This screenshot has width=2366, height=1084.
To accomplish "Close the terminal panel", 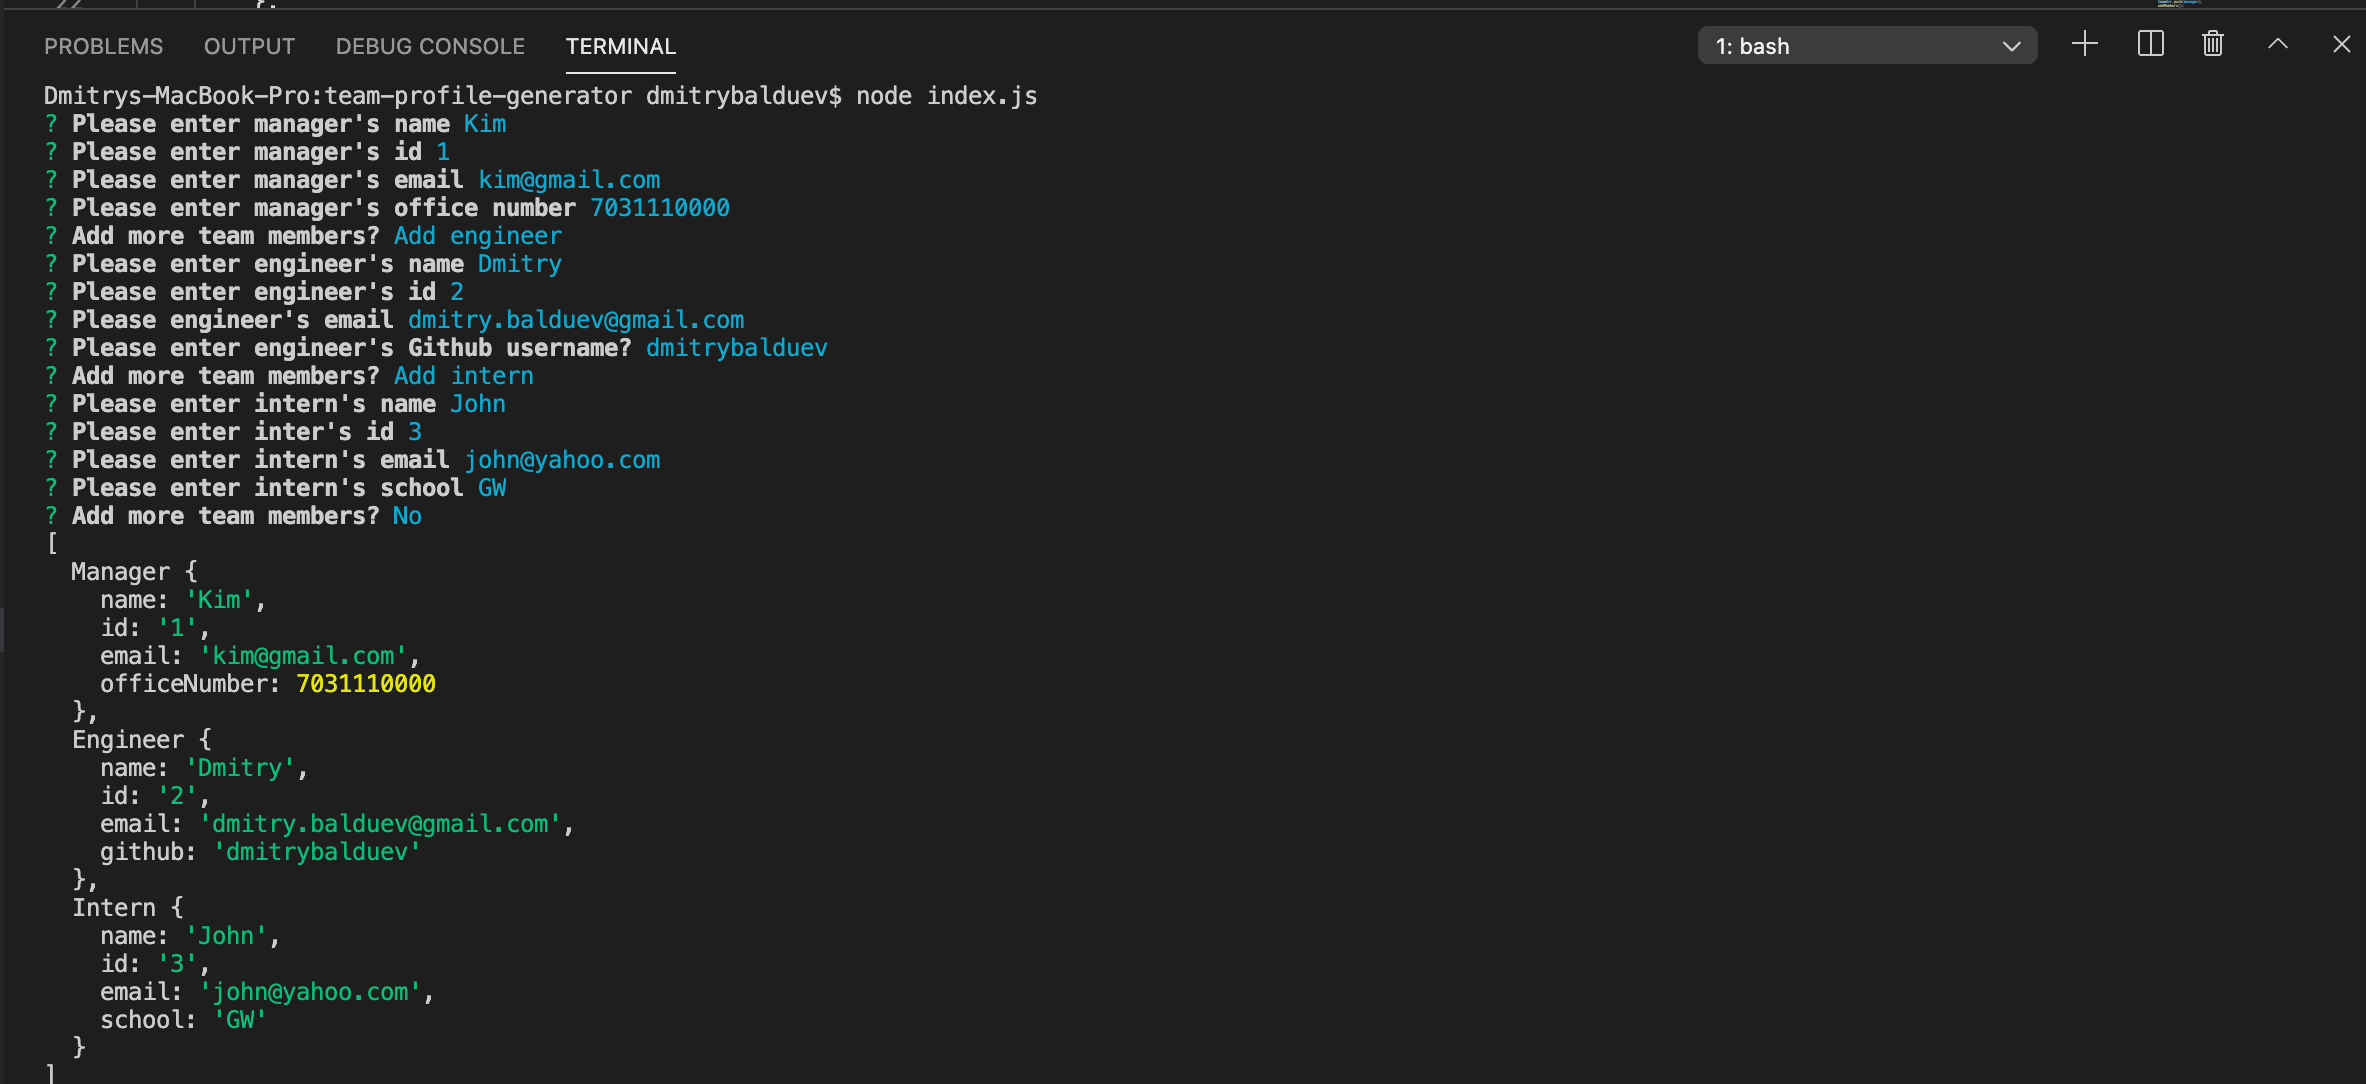I will tap(2341, 44).
